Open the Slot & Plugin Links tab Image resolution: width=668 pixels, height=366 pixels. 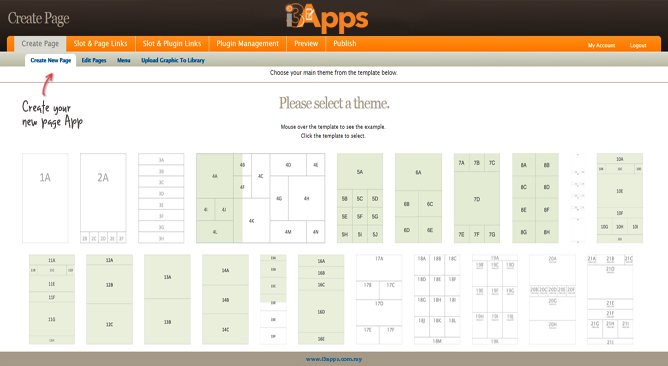172,43
